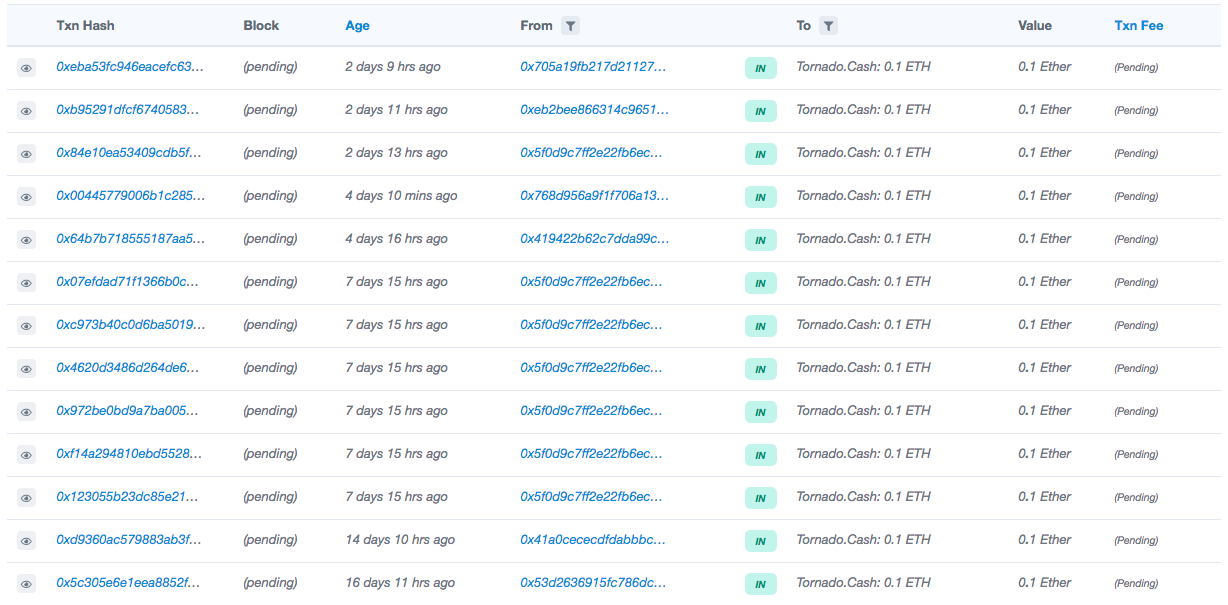View transaction 0x972be0bd9a7ba005...
This screenshot has height=605, width=1228.
(x=128, y=411)
